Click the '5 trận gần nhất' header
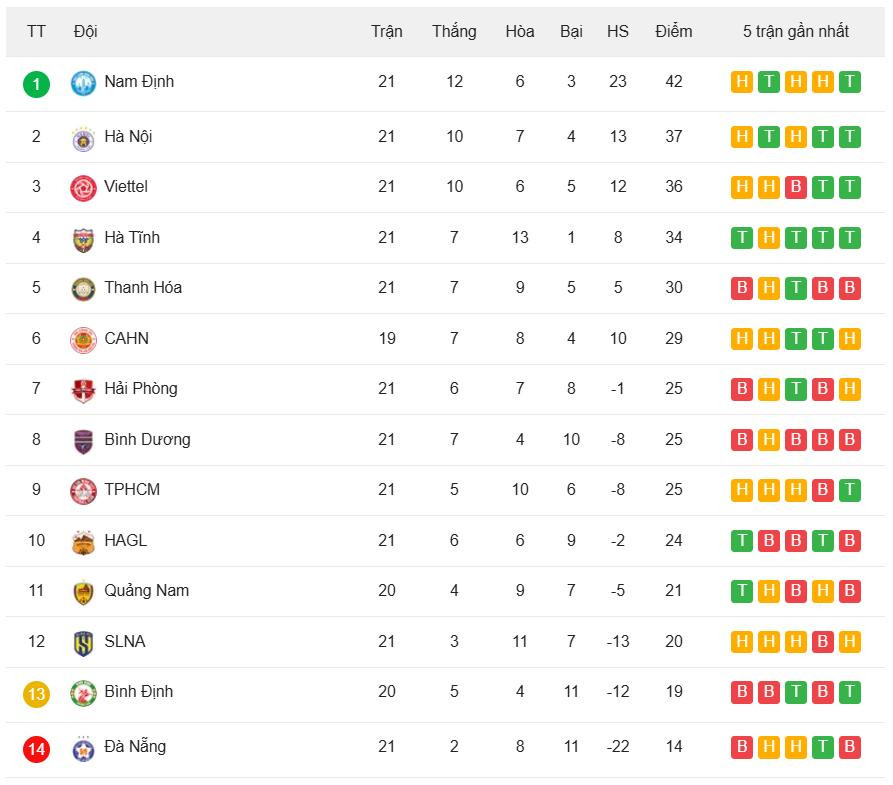The width and height of the screenshot is (893, 785). 795,31
